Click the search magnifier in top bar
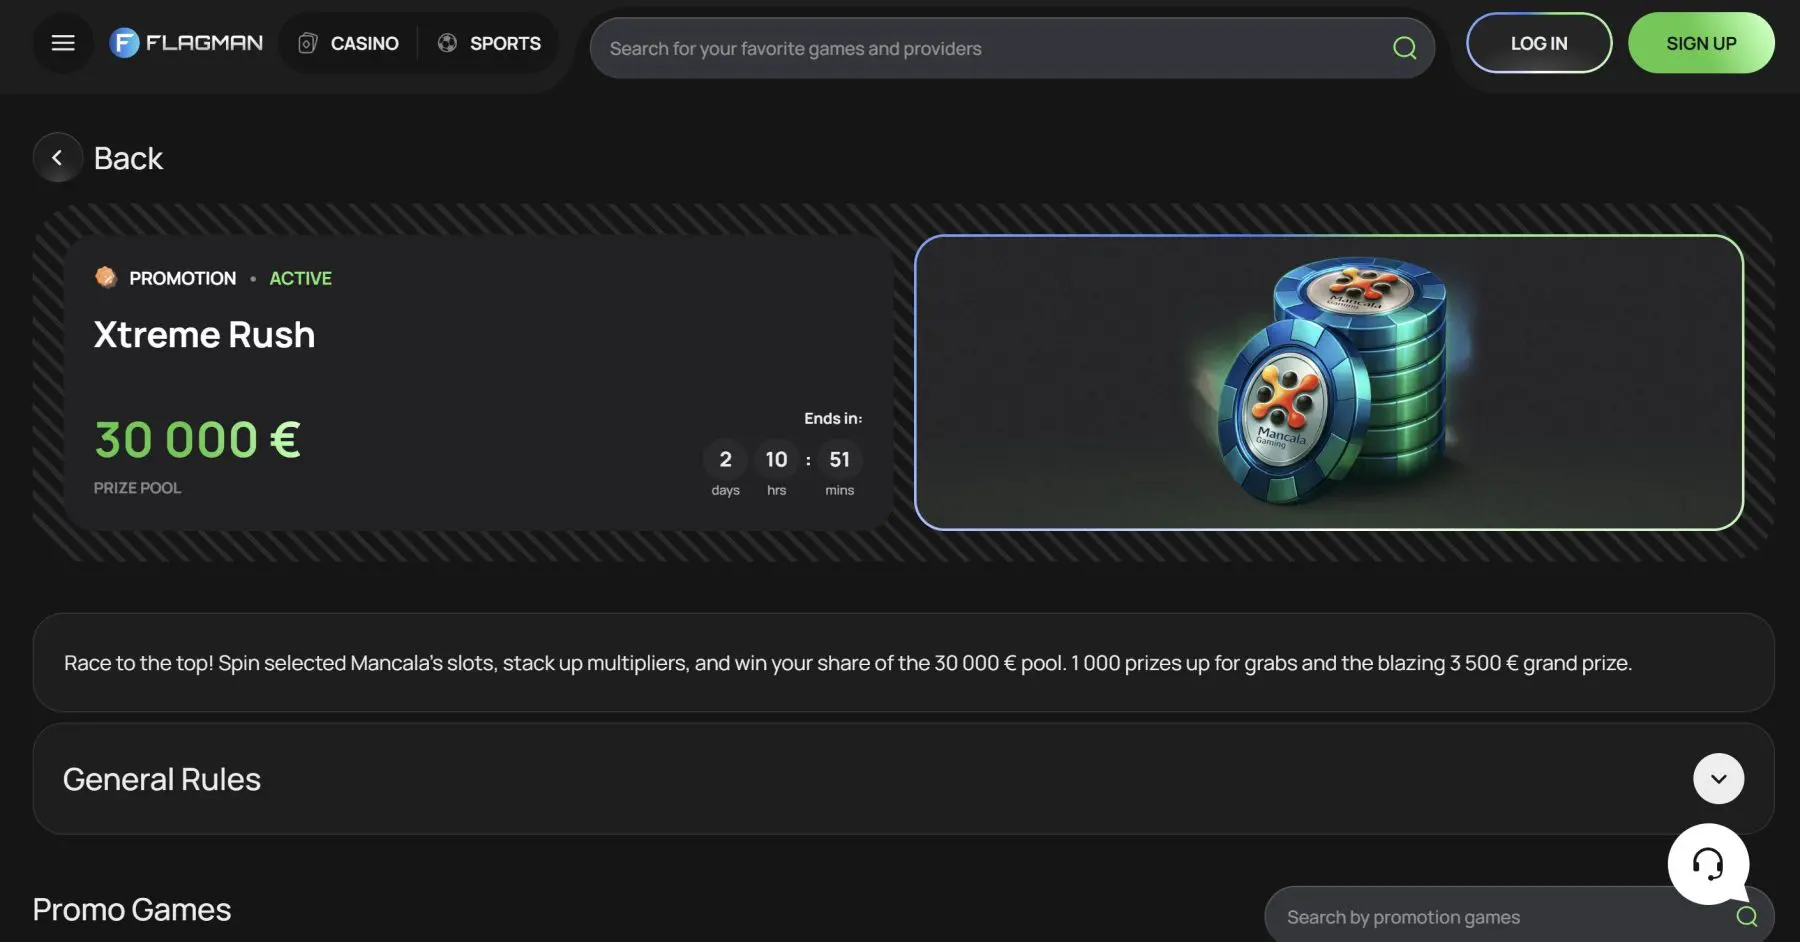The height and width of the screenshot is (942, 1800). coord(1405,48)
